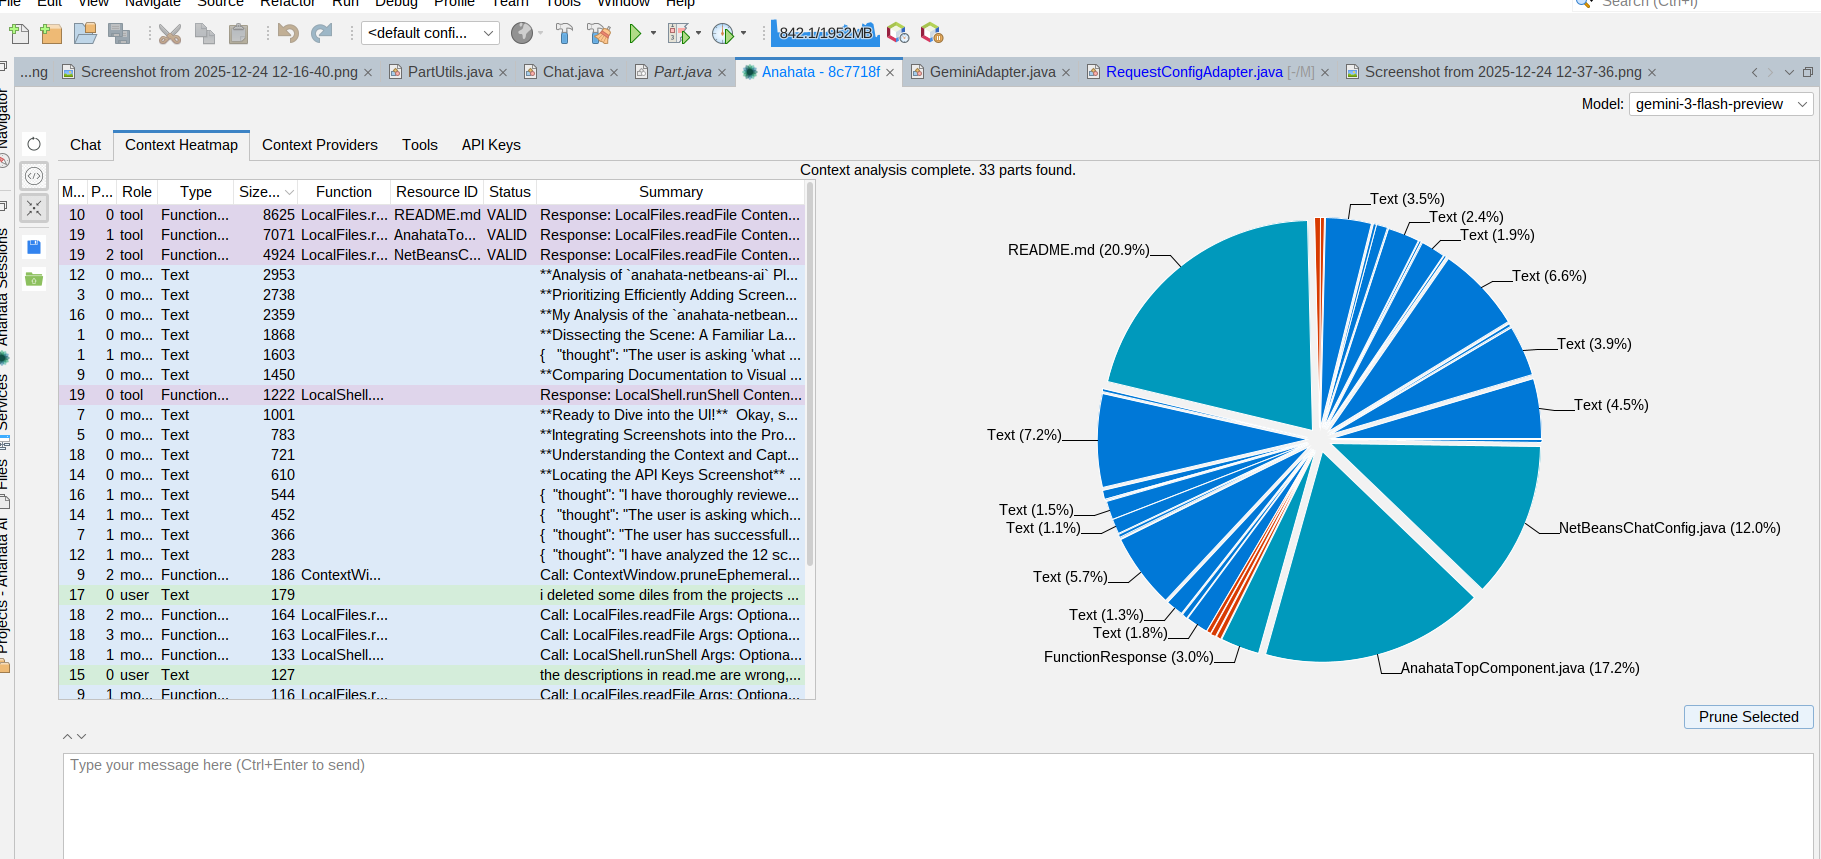This screenshot has width=1821, height=859.
Task: Switch to the Context Providers tab
Action: click(x=319, y=145)
